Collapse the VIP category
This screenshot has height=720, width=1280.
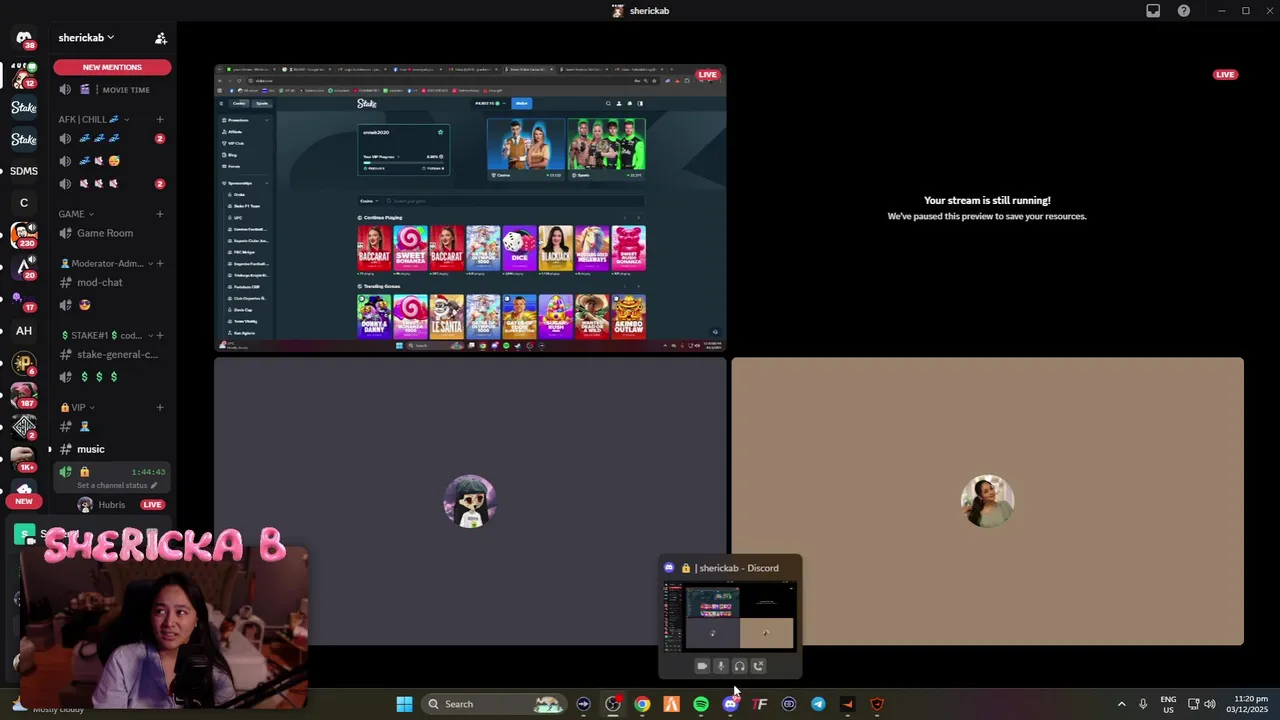(76, 407)
